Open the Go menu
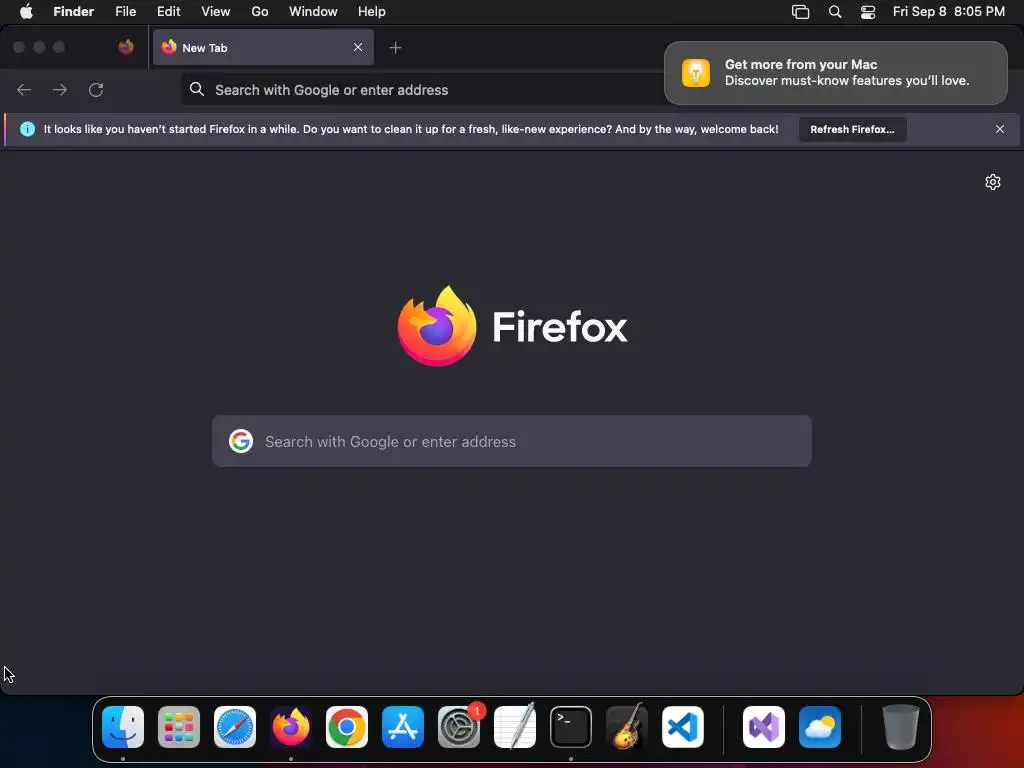Screen dimensions: 1024x768 point(260,11)
